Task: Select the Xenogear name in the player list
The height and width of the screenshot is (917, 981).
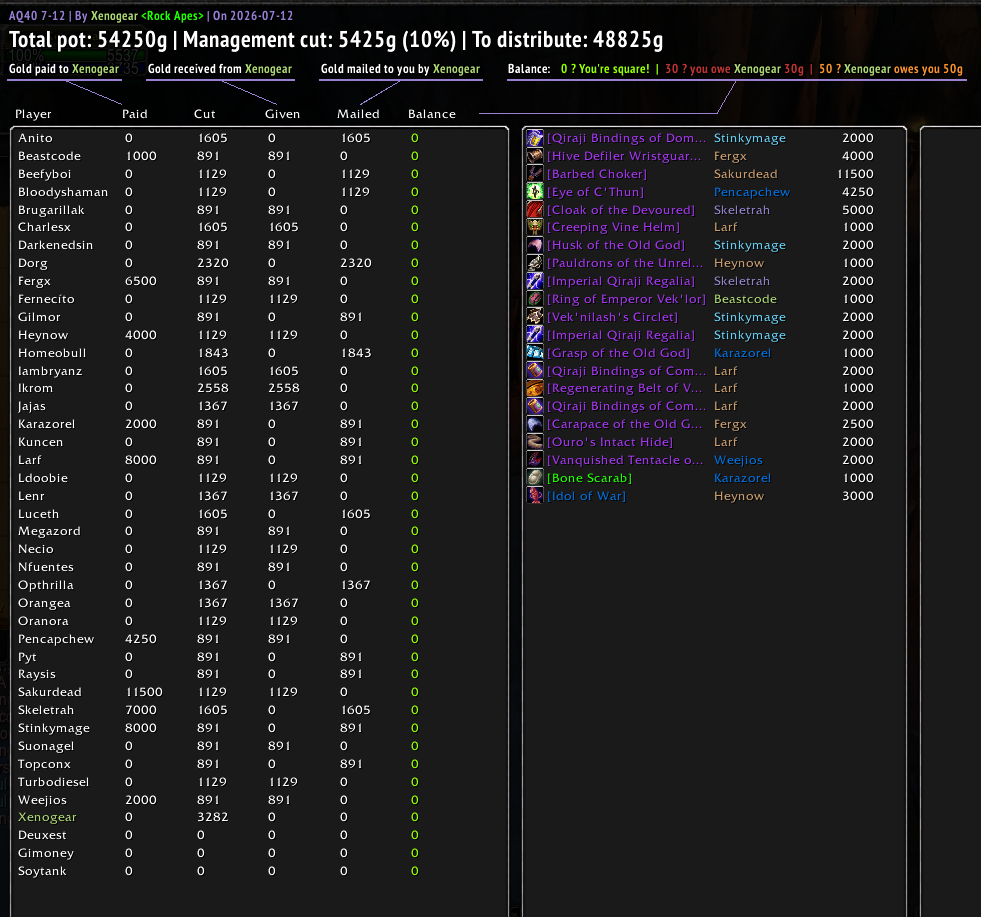Action: click(x=47, y=817)
